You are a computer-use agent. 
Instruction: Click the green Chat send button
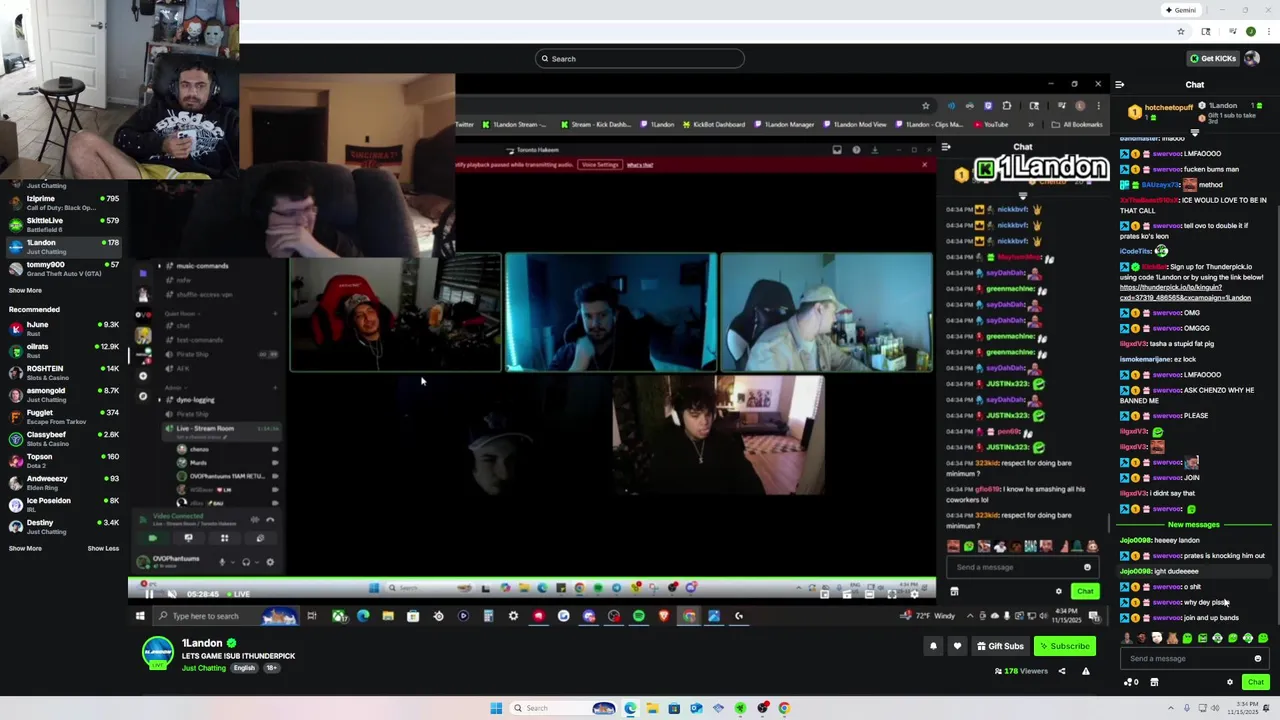(x=1256, y=682)
